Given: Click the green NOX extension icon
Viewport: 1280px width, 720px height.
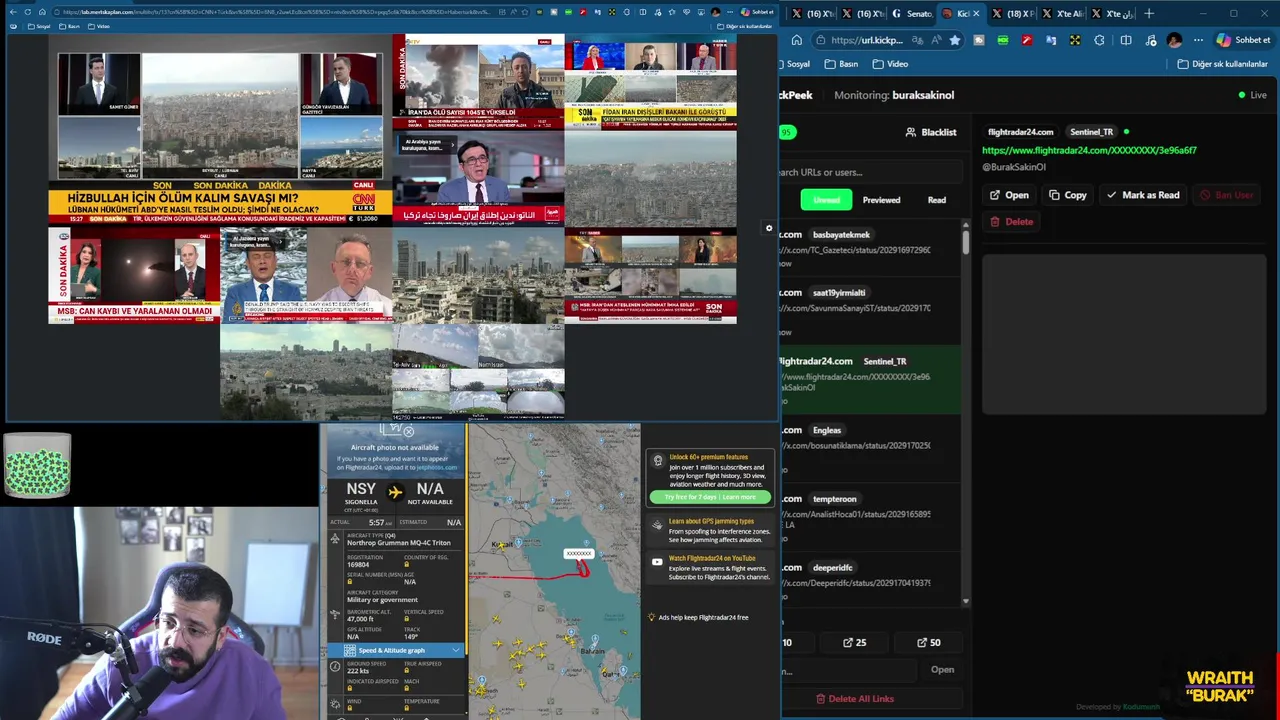Looking at the screenshot, I should (x=1002, y=40).
